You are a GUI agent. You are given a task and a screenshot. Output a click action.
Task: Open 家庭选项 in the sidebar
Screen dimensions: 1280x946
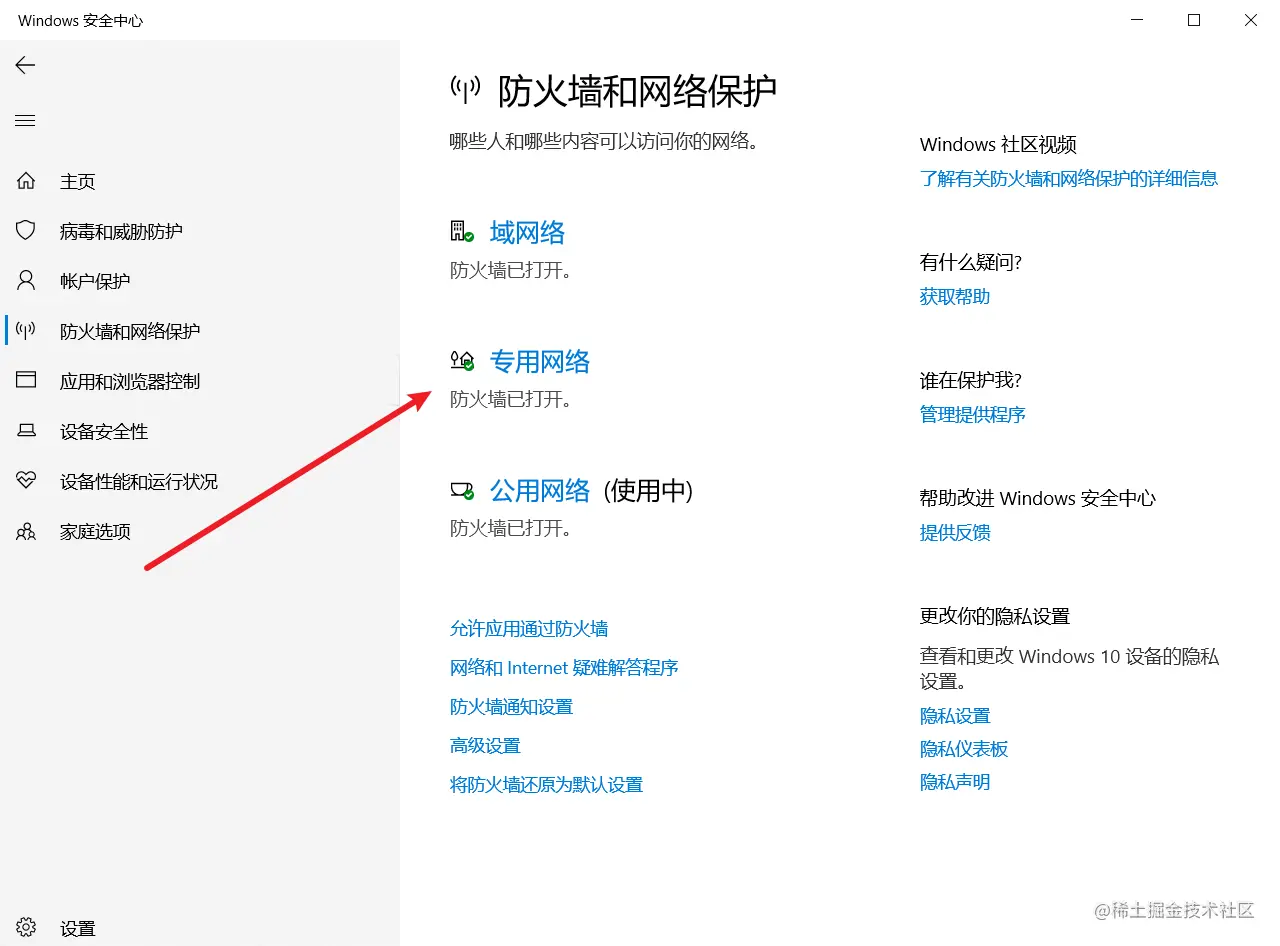(95, 531)
